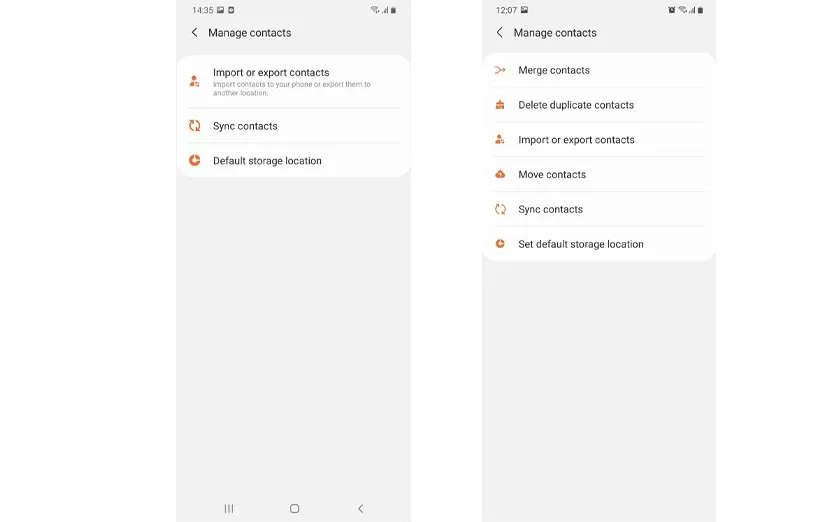Select the Move contacts entry
This screenshot has width=822, height=522.
point(599,175)
